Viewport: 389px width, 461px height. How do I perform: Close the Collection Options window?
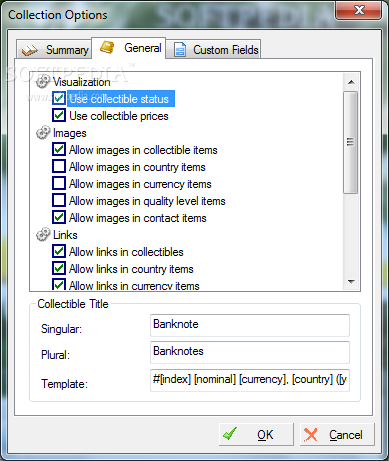click(x=358, y=10)
